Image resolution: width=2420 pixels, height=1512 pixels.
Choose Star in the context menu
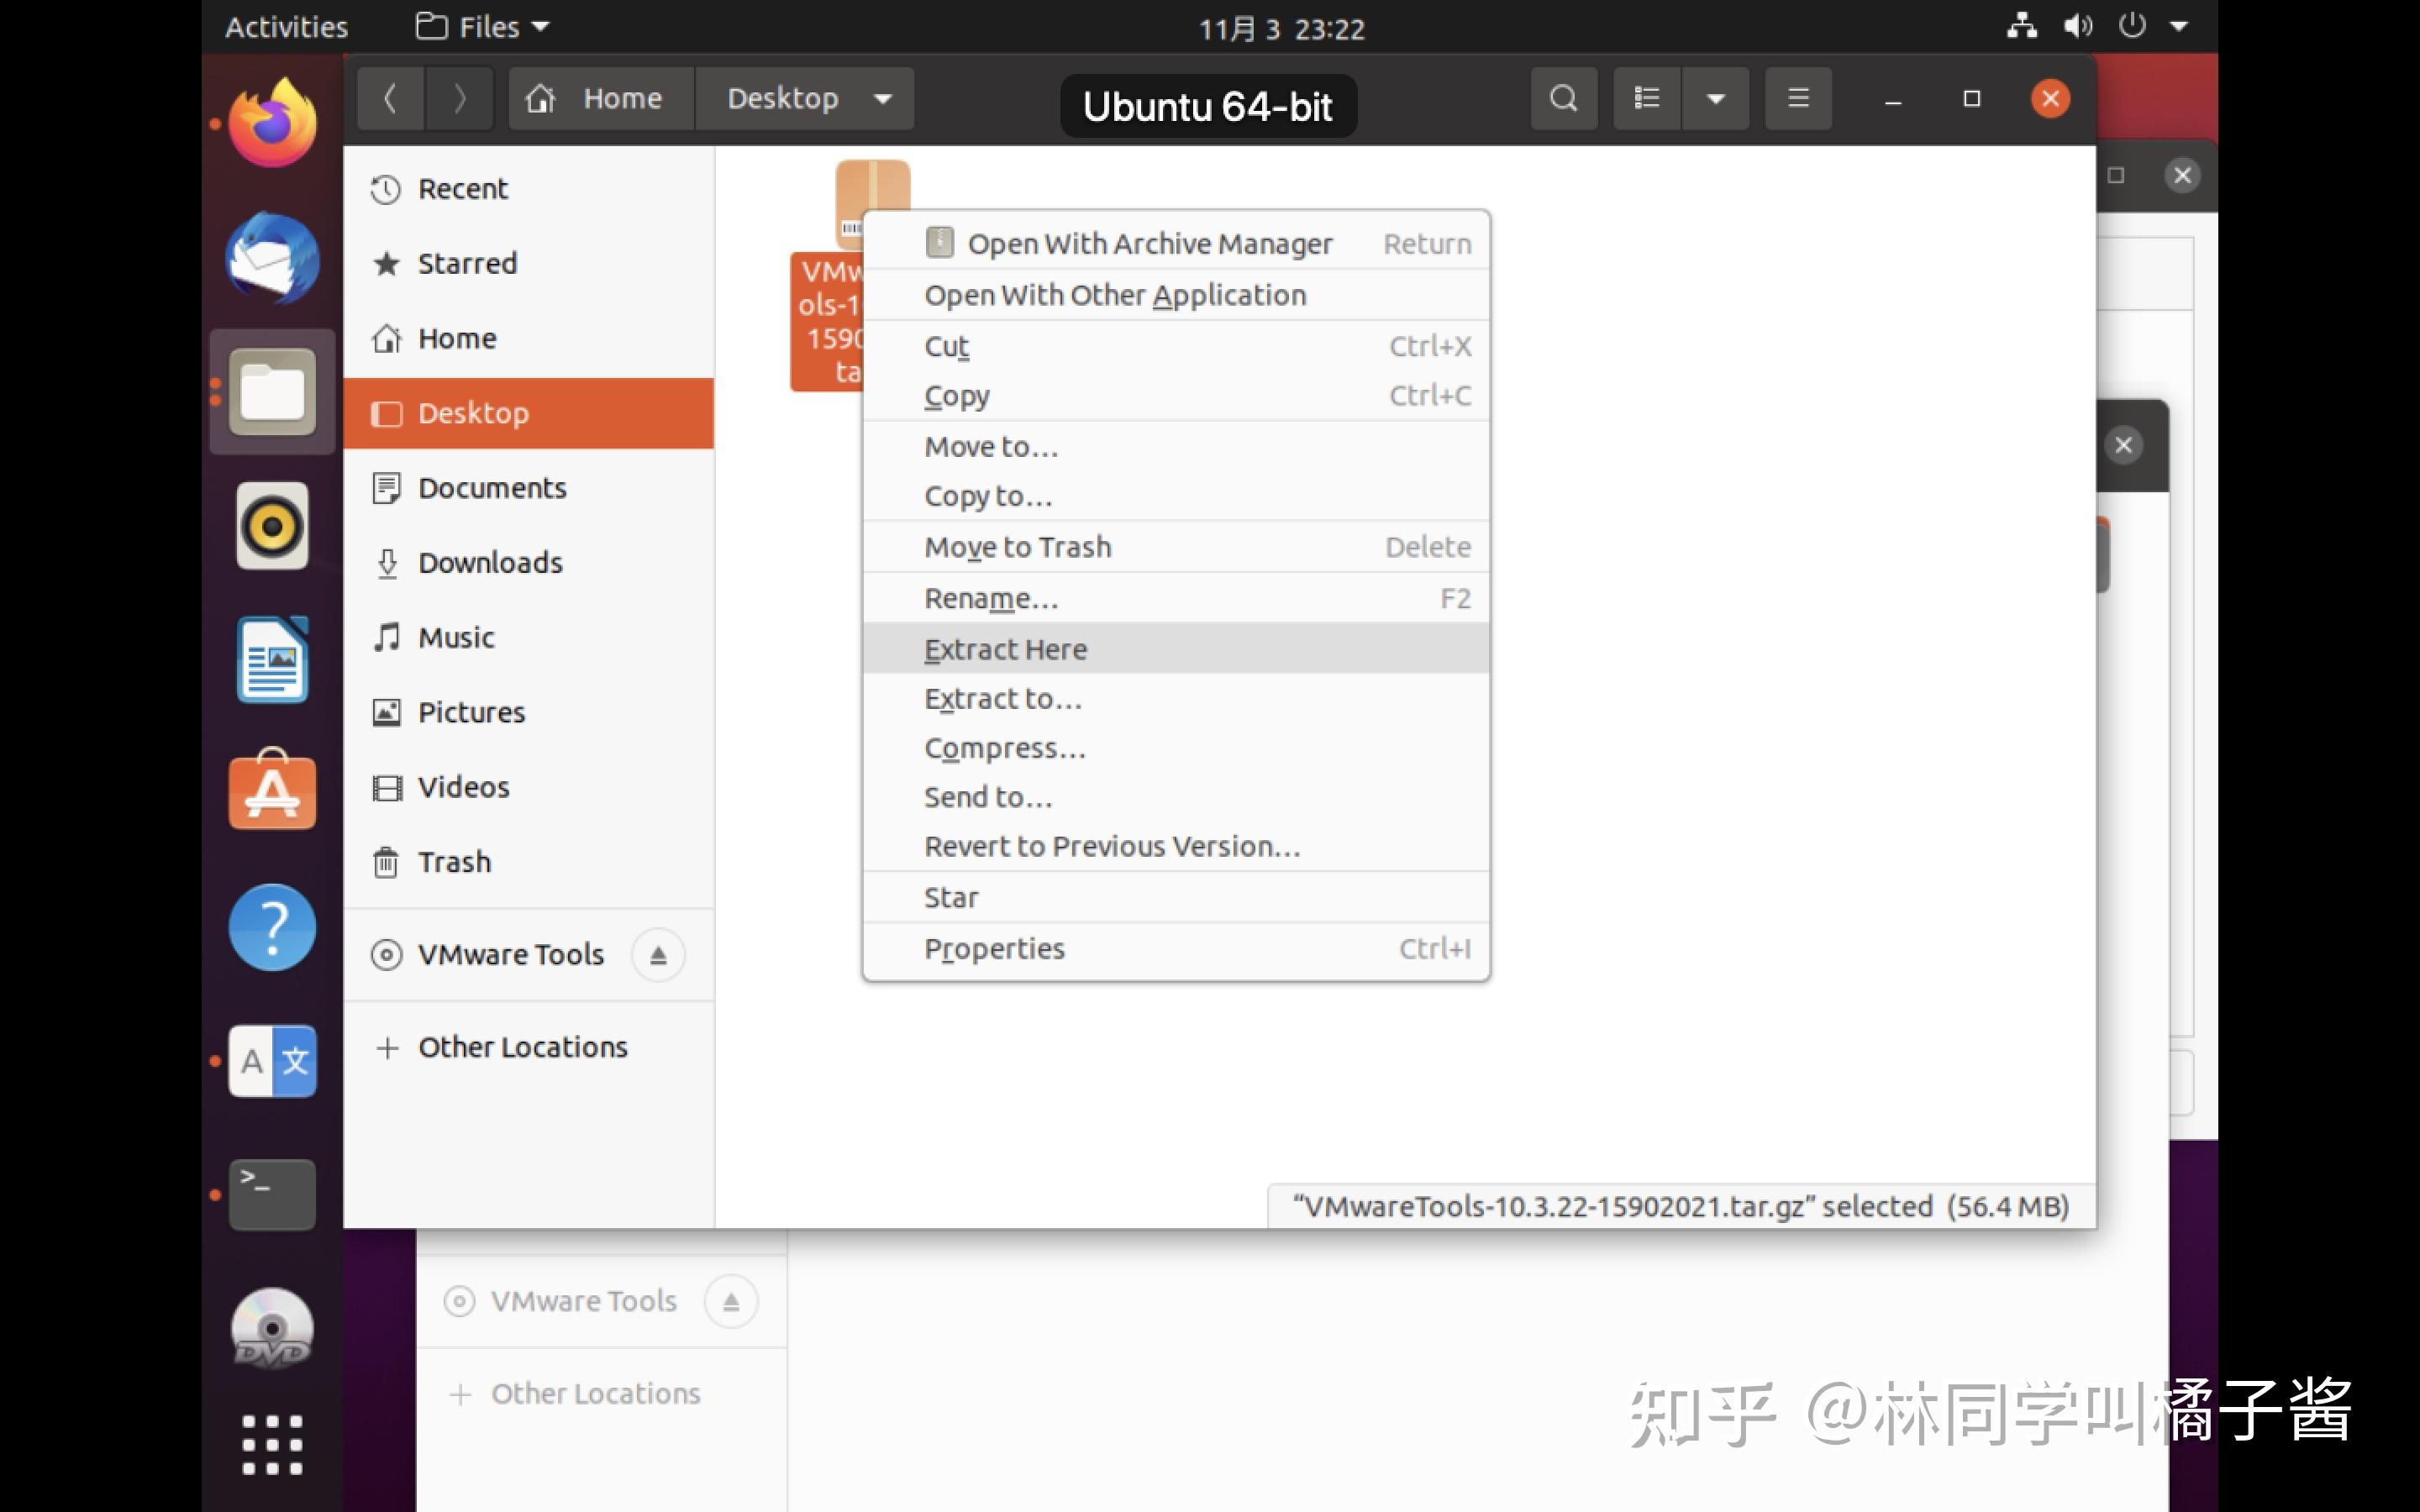(x=1176, y=897)
